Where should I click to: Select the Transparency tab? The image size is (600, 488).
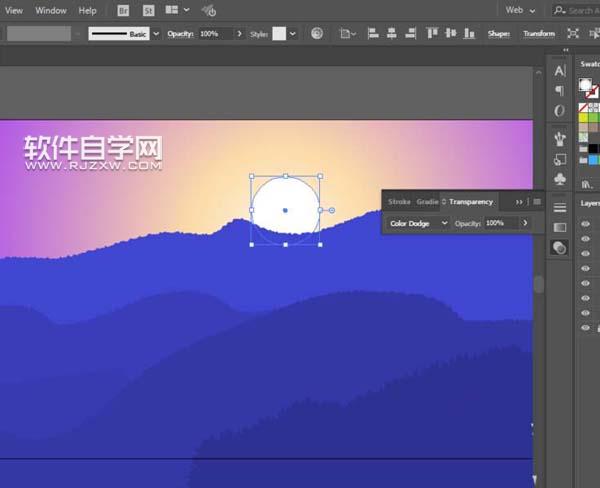[x=471, y=202]
